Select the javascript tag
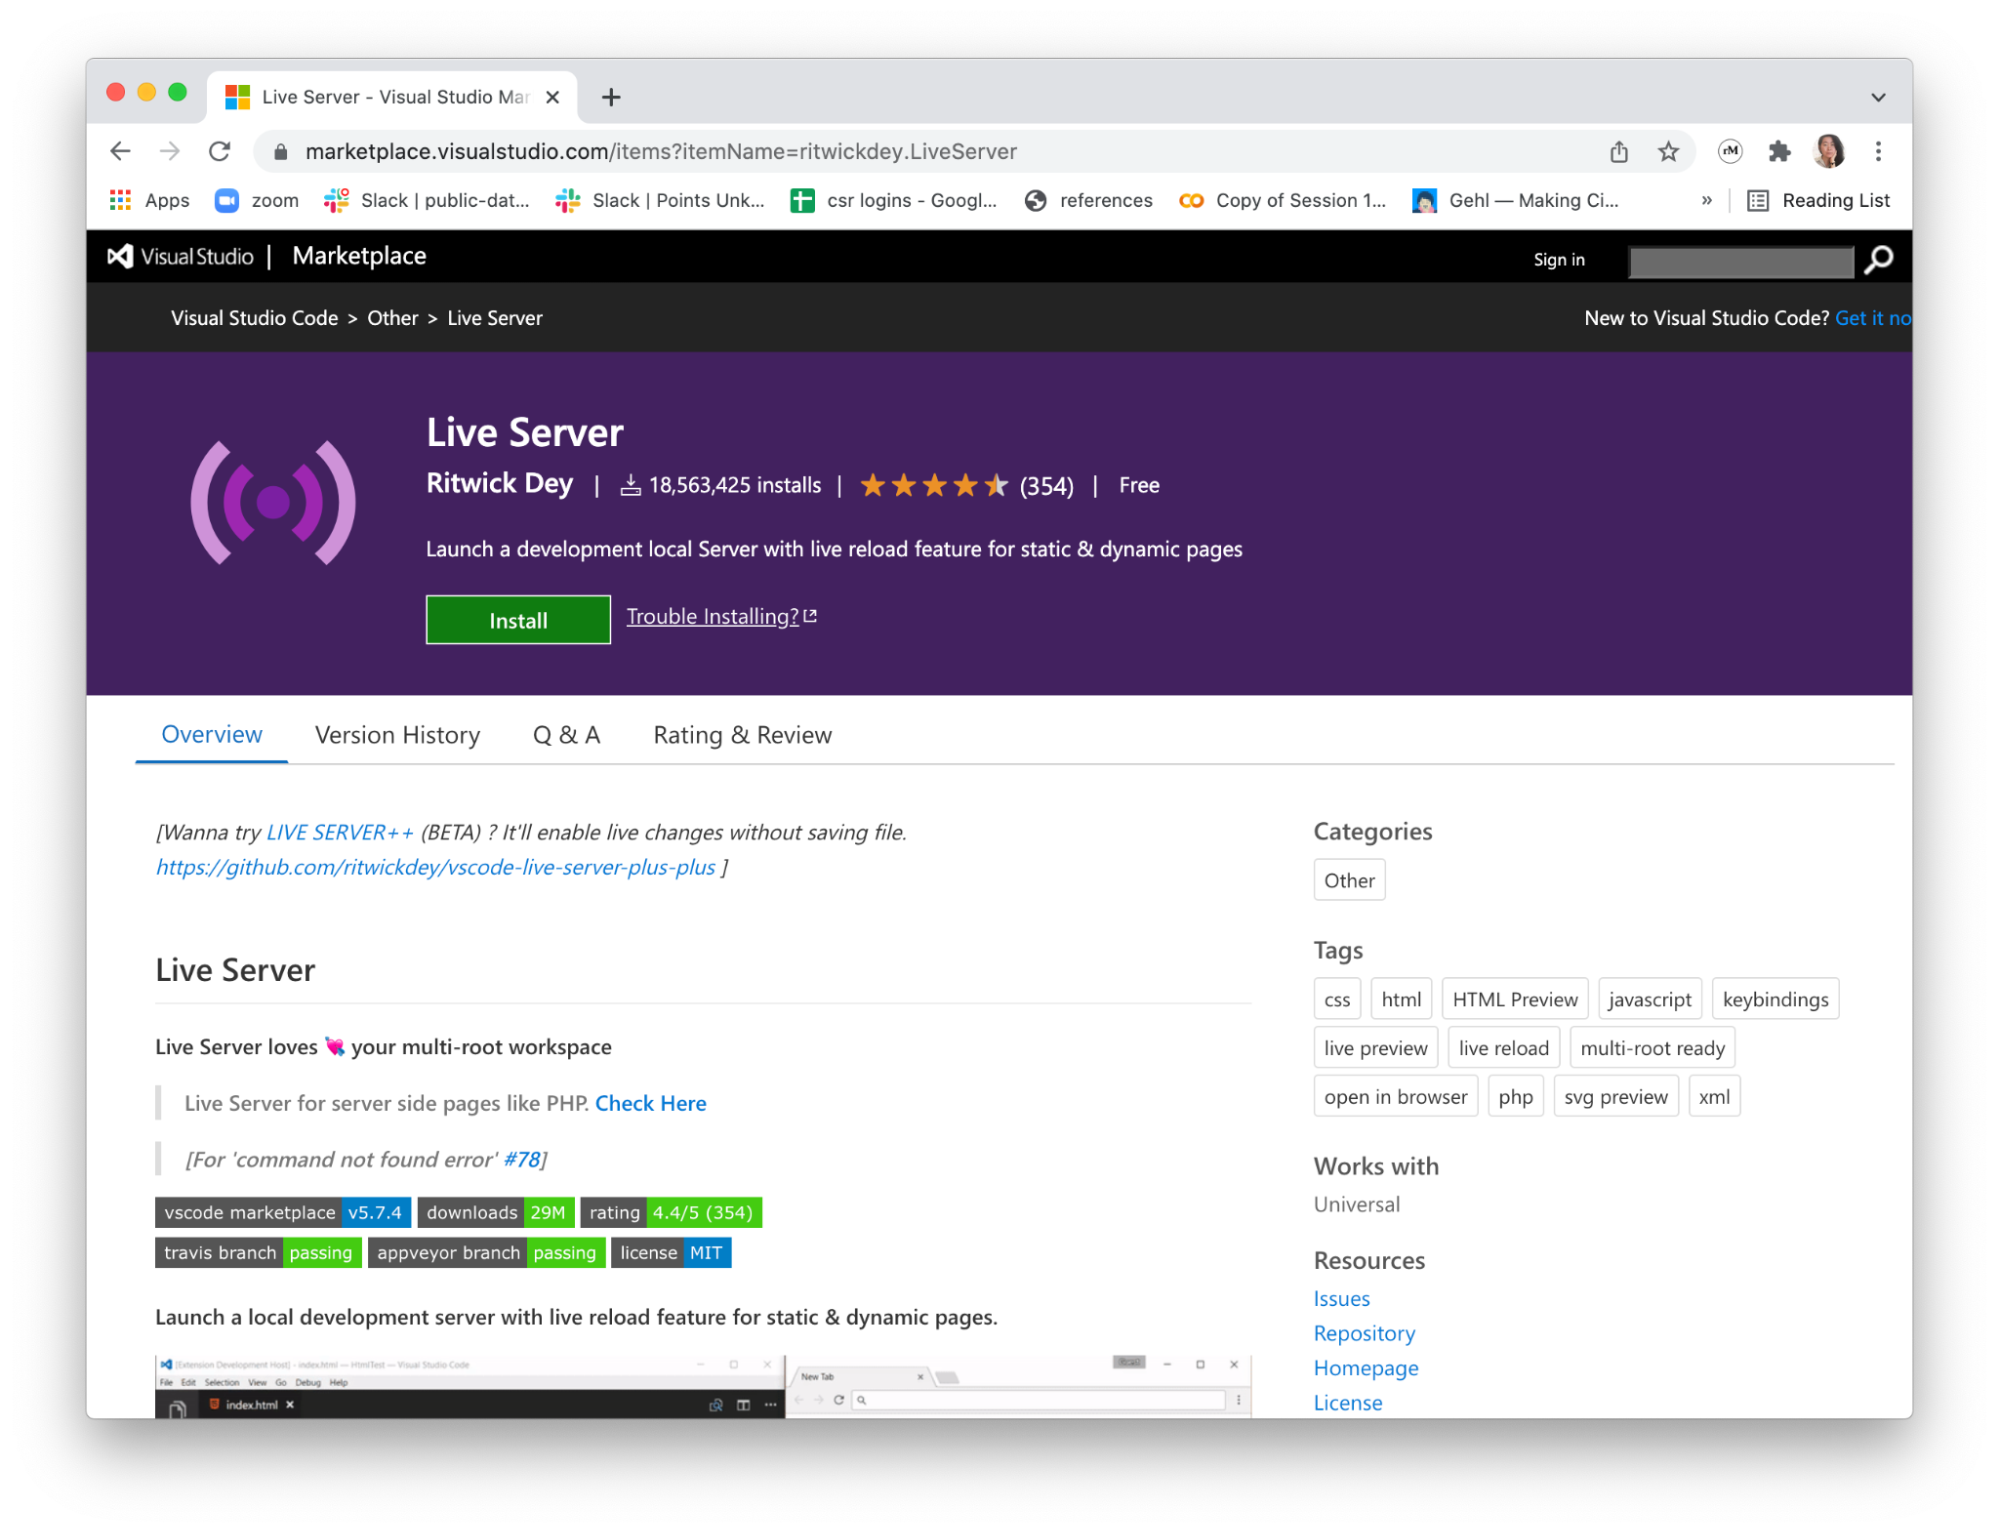Image resolution: width=1999 pixels, height=1533 pixels. pos(1649,999)
